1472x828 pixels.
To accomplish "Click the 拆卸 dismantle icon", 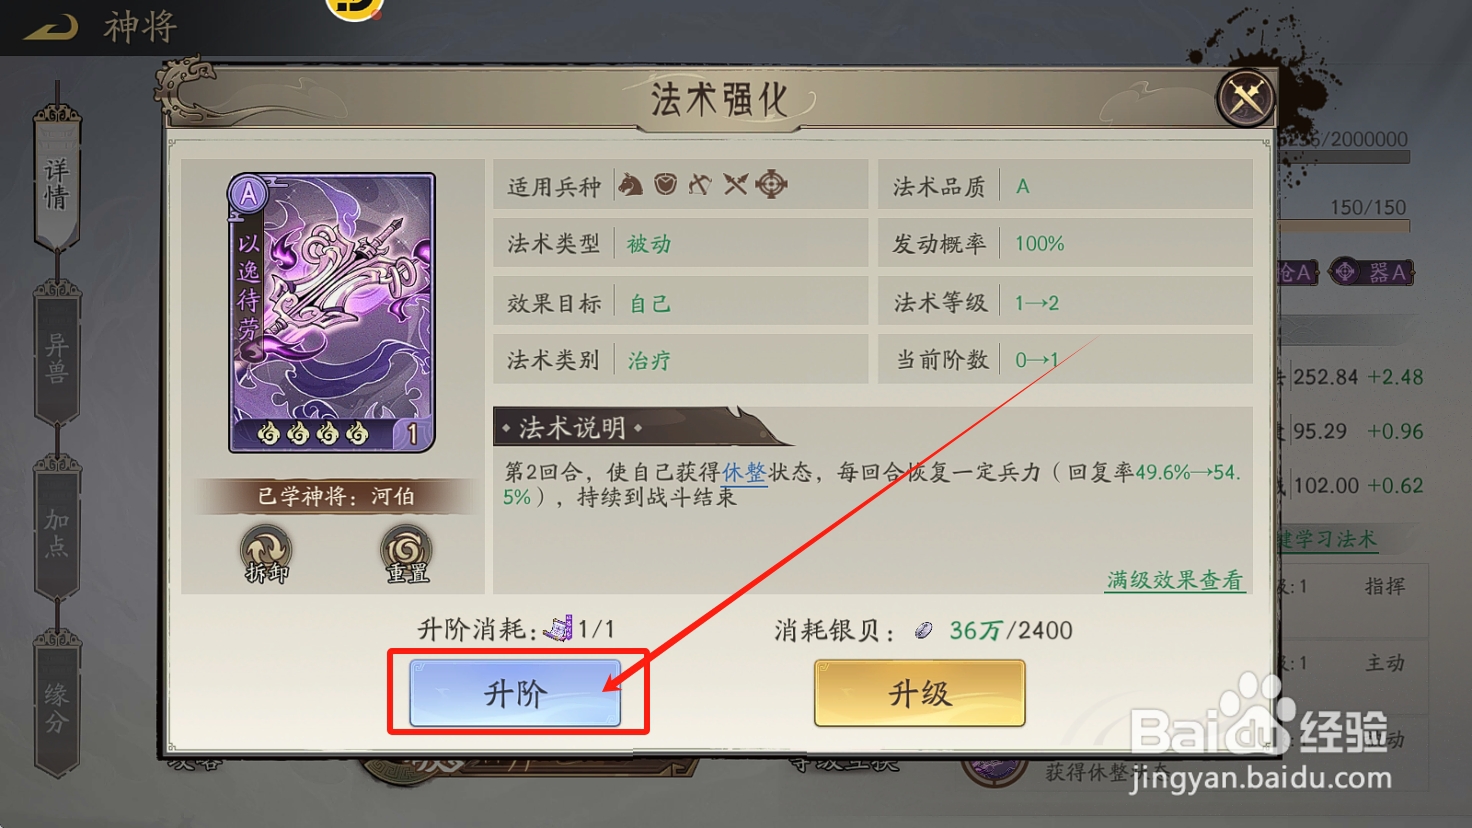I will [266, 554].
